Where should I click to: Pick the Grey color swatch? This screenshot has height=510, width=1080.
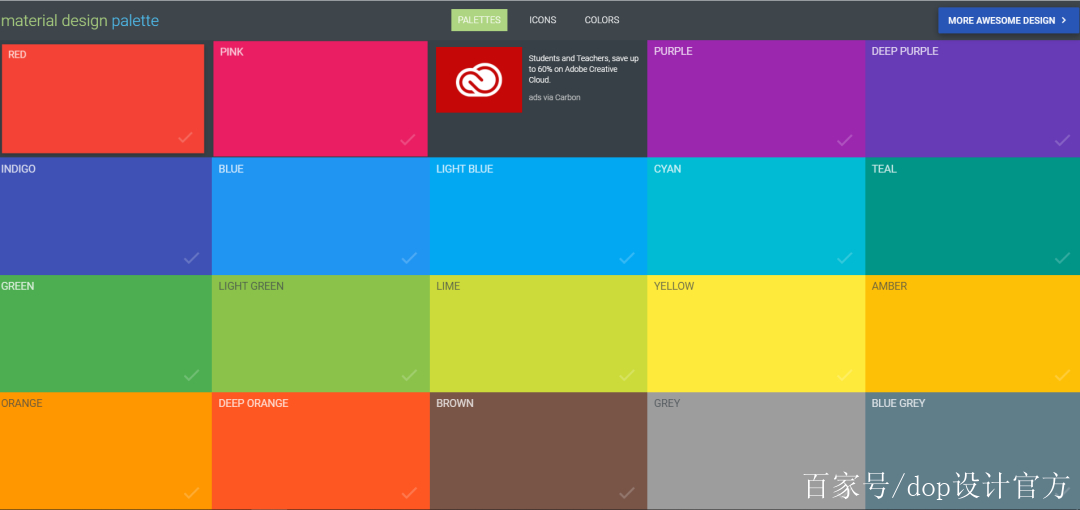point(756,451)
